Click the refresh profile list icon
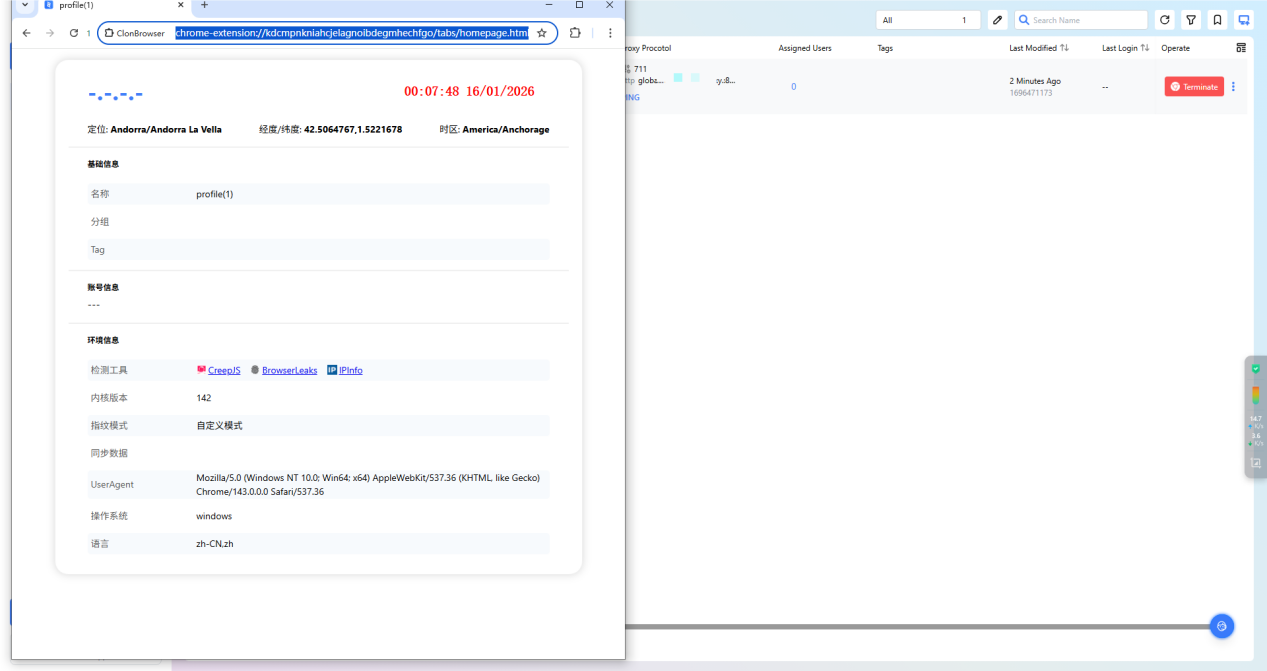 tap(1165, 20)
